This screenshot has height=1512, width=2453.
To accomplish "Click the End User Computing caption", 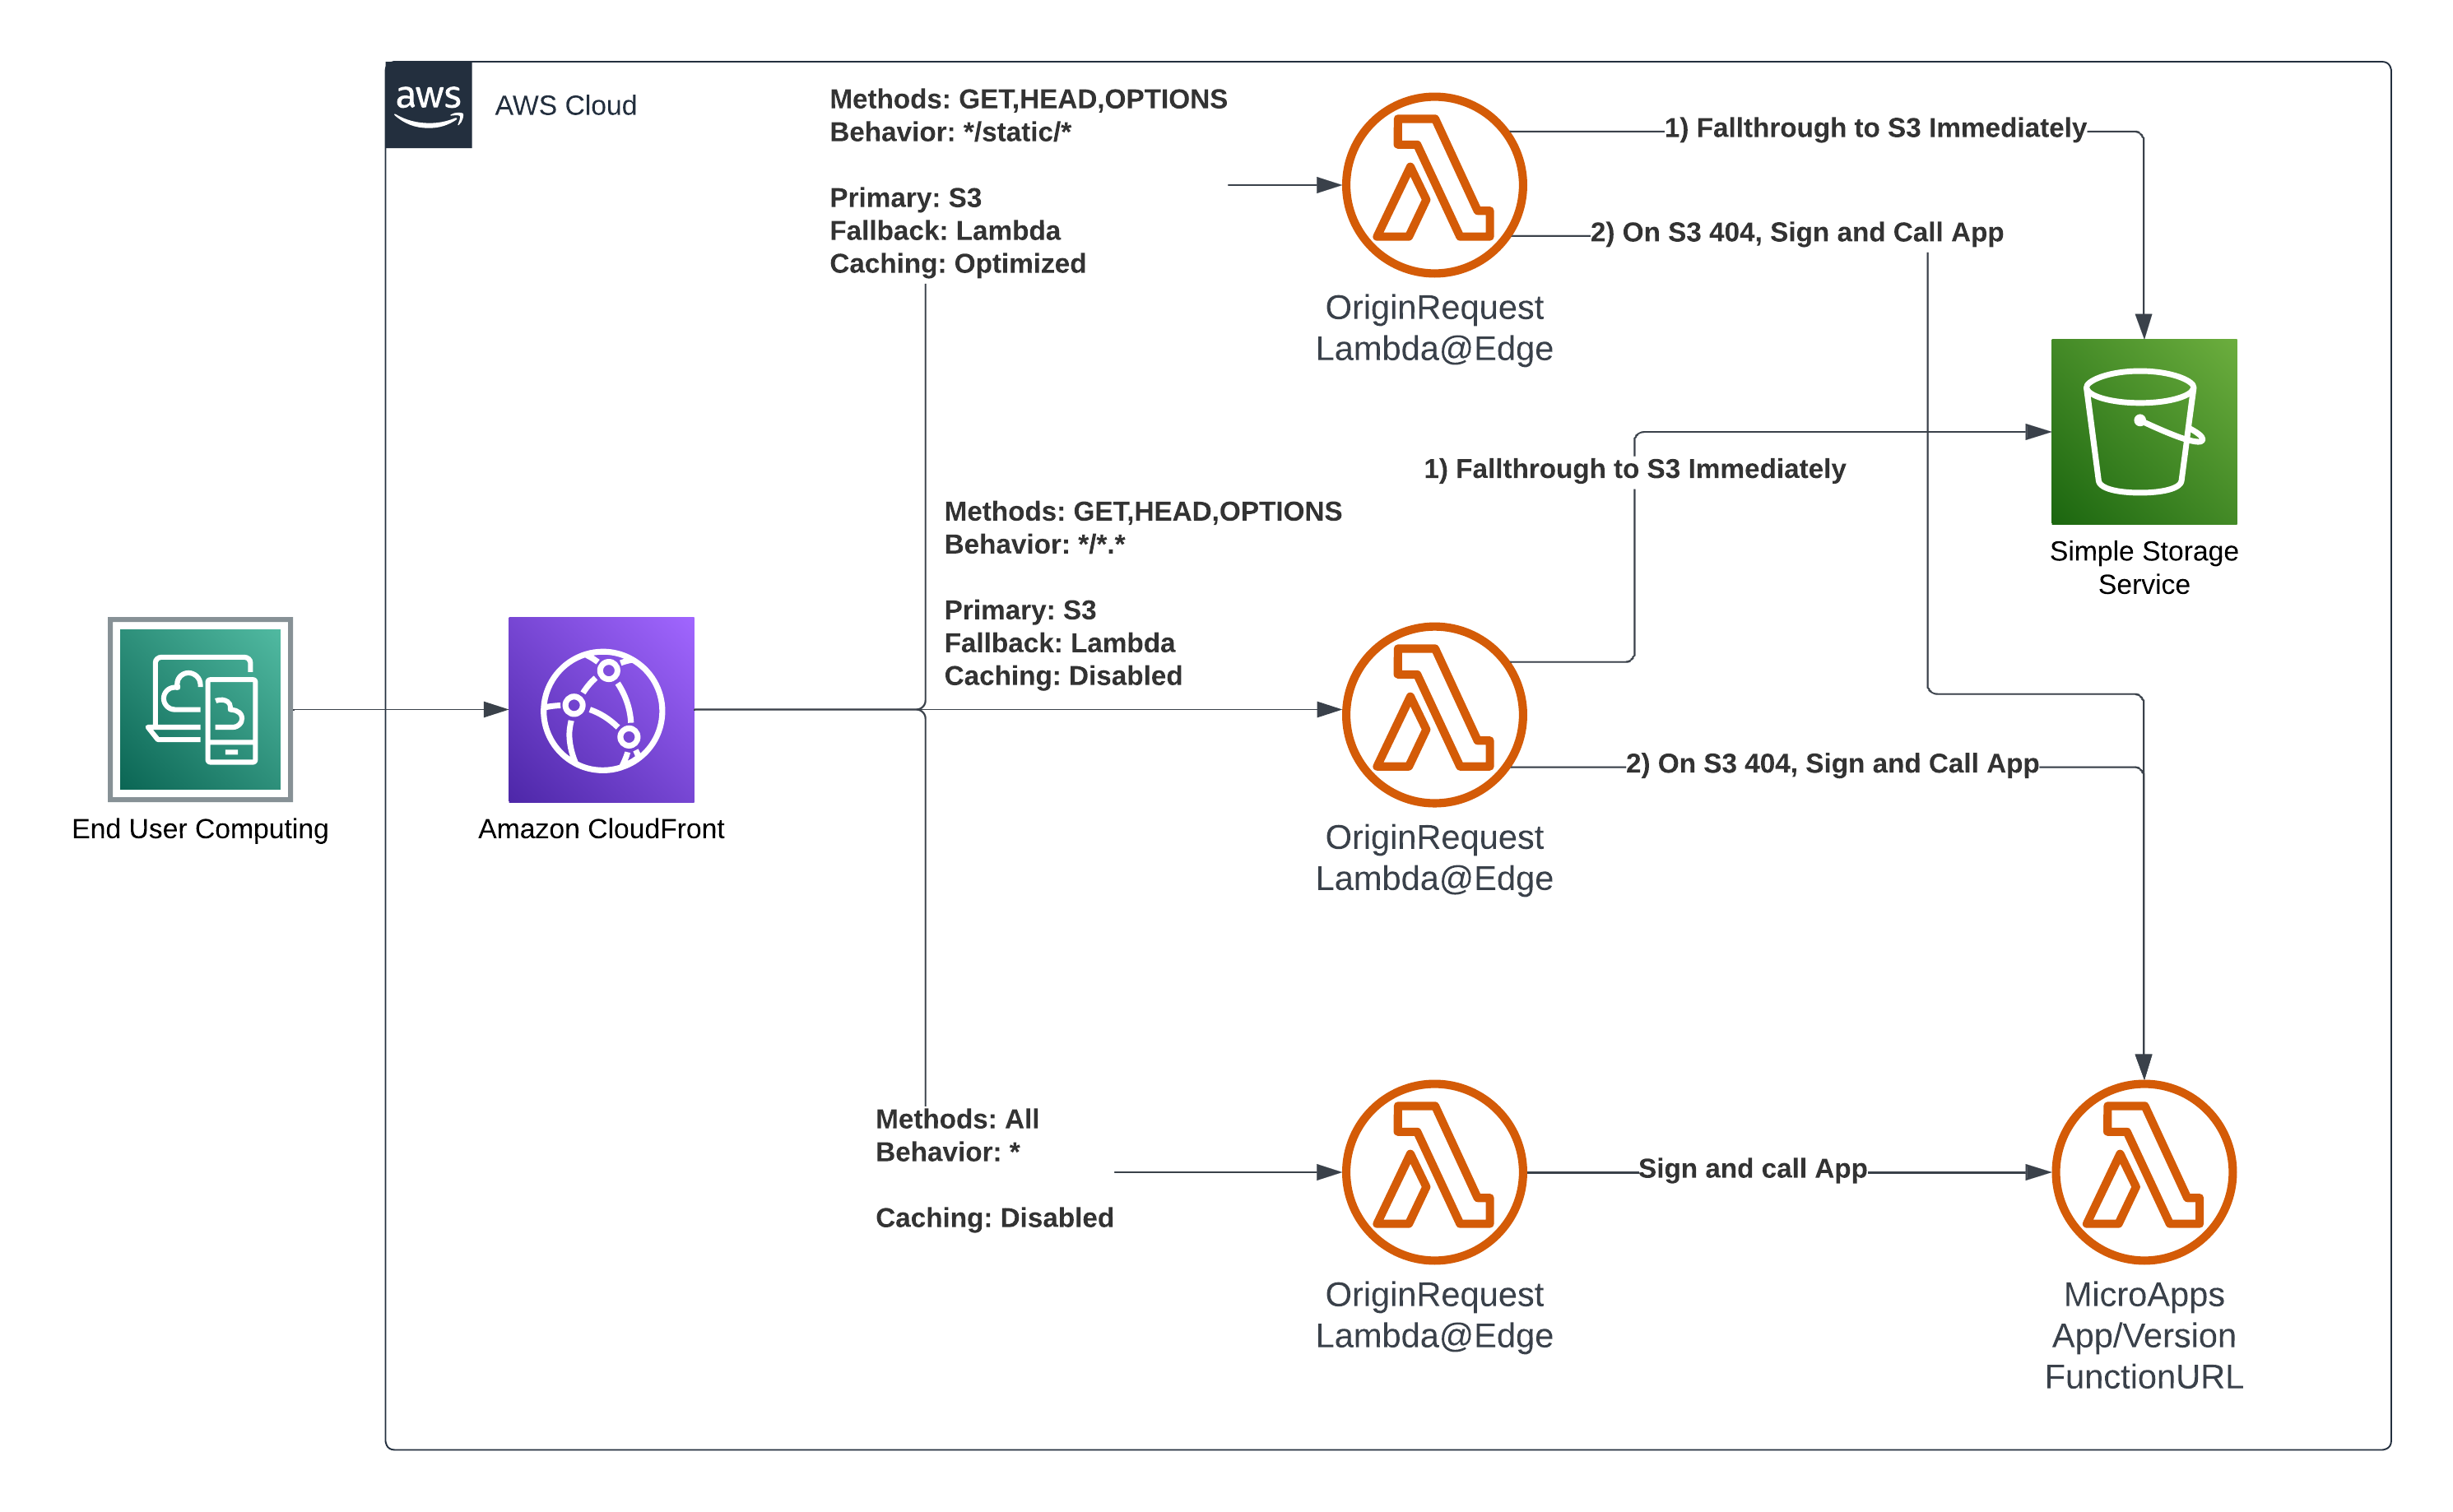I will pos(199,828).
